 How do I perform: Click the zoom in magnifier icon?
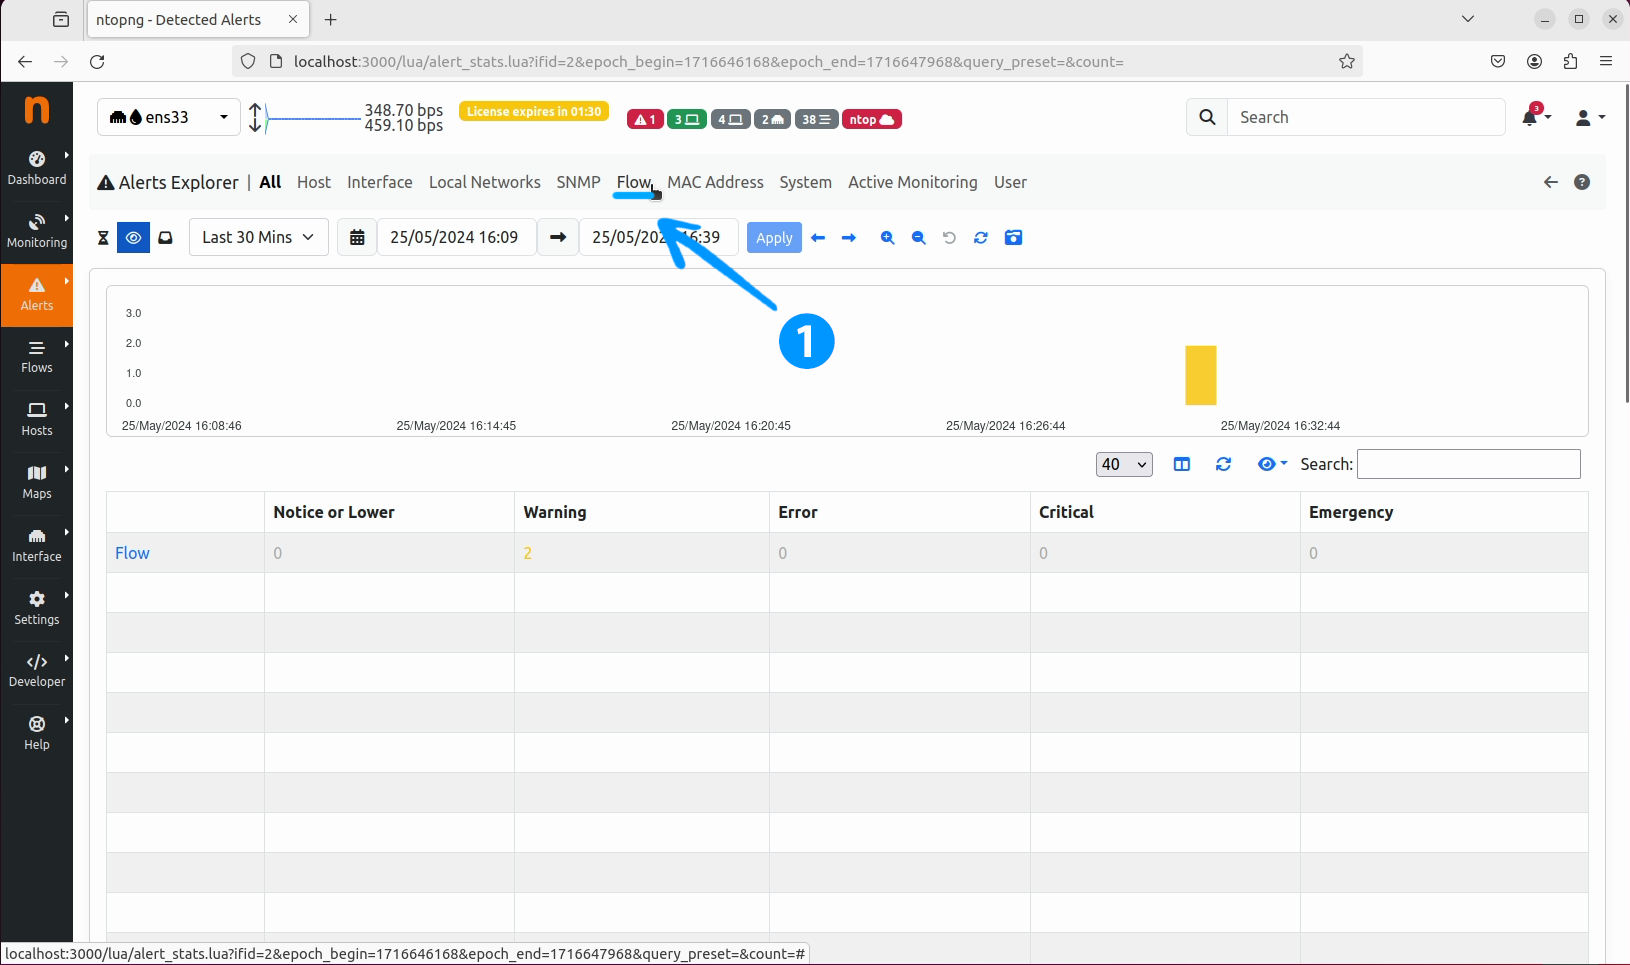click(887, 238)
